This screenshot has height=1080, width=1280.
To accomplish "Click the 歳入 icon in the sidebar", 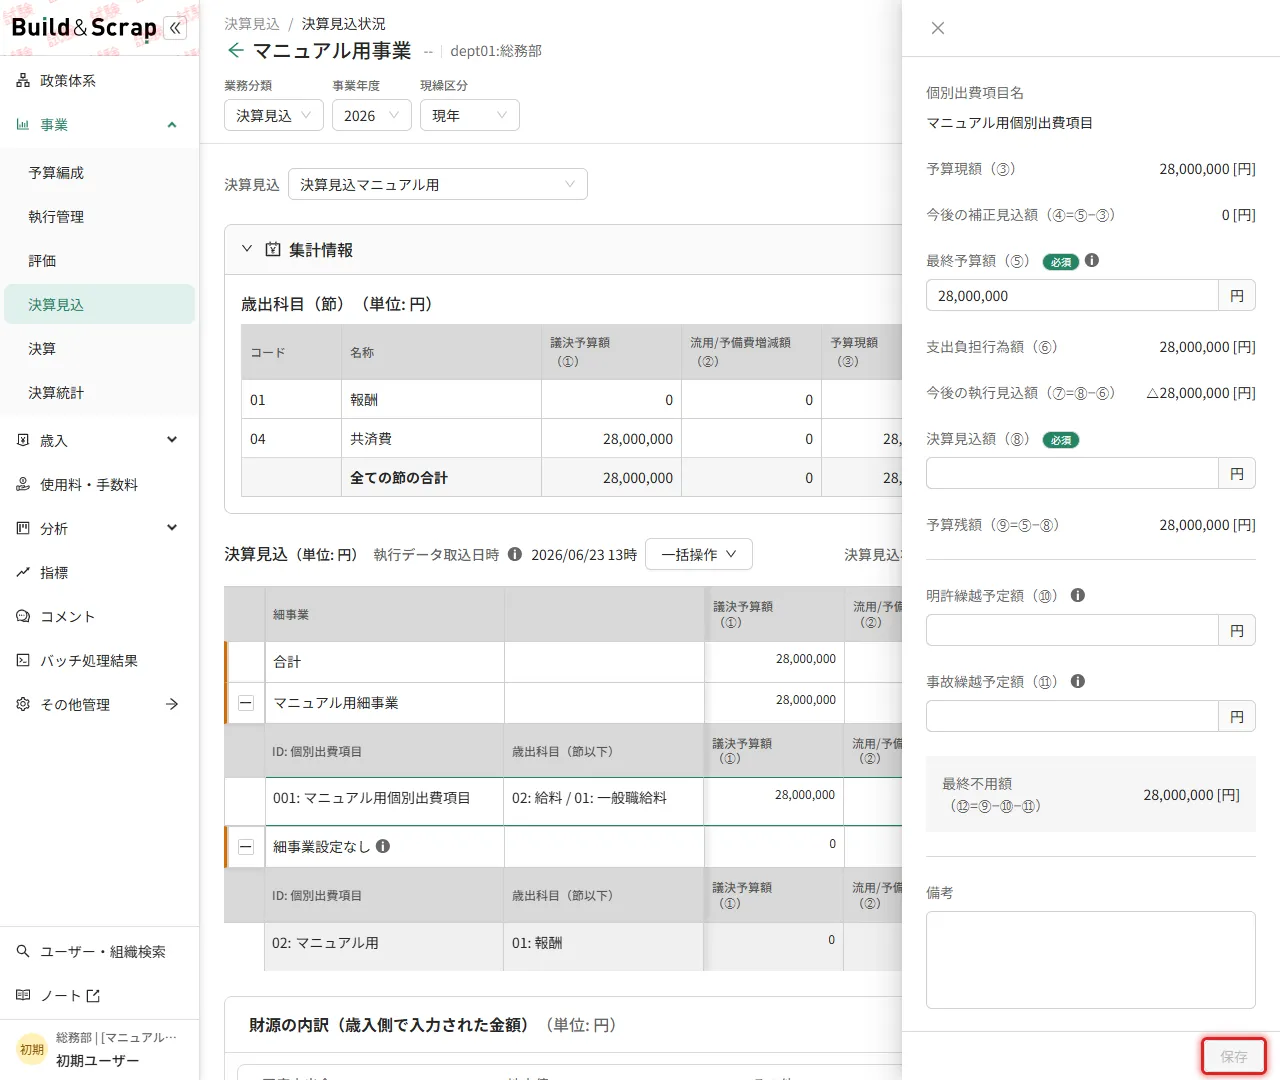I will pyautogui.click(x=23, y=440).
